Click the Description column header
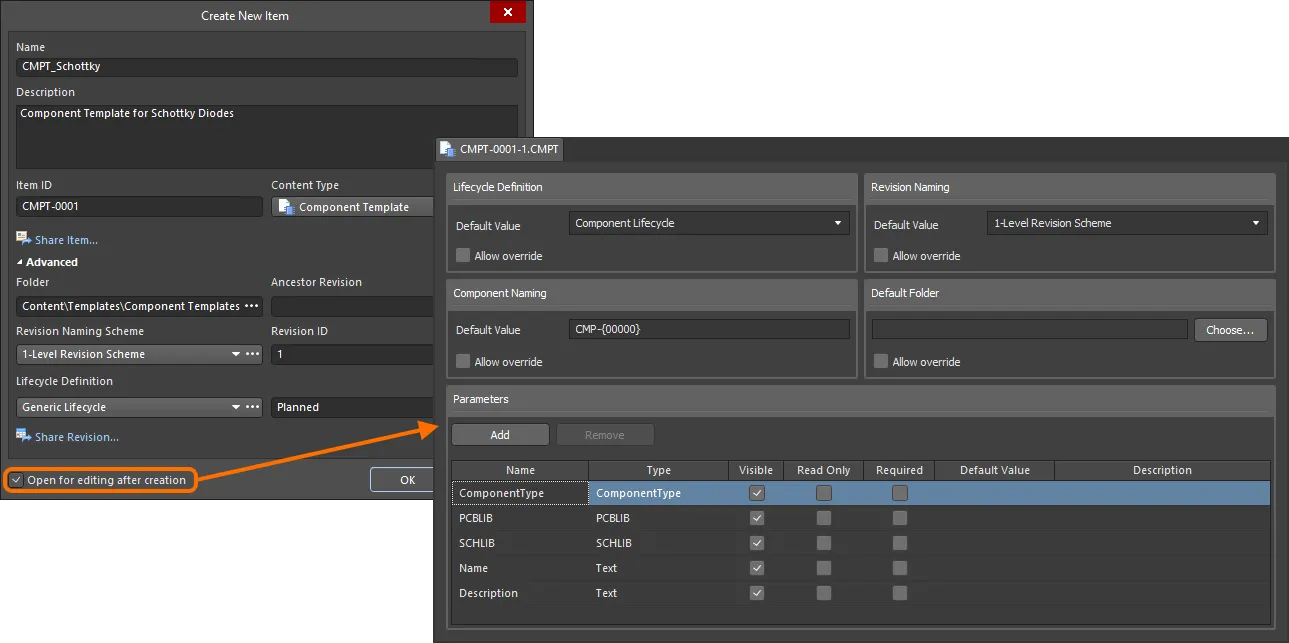This screenshot has height=643, width=1289. 1162,470
